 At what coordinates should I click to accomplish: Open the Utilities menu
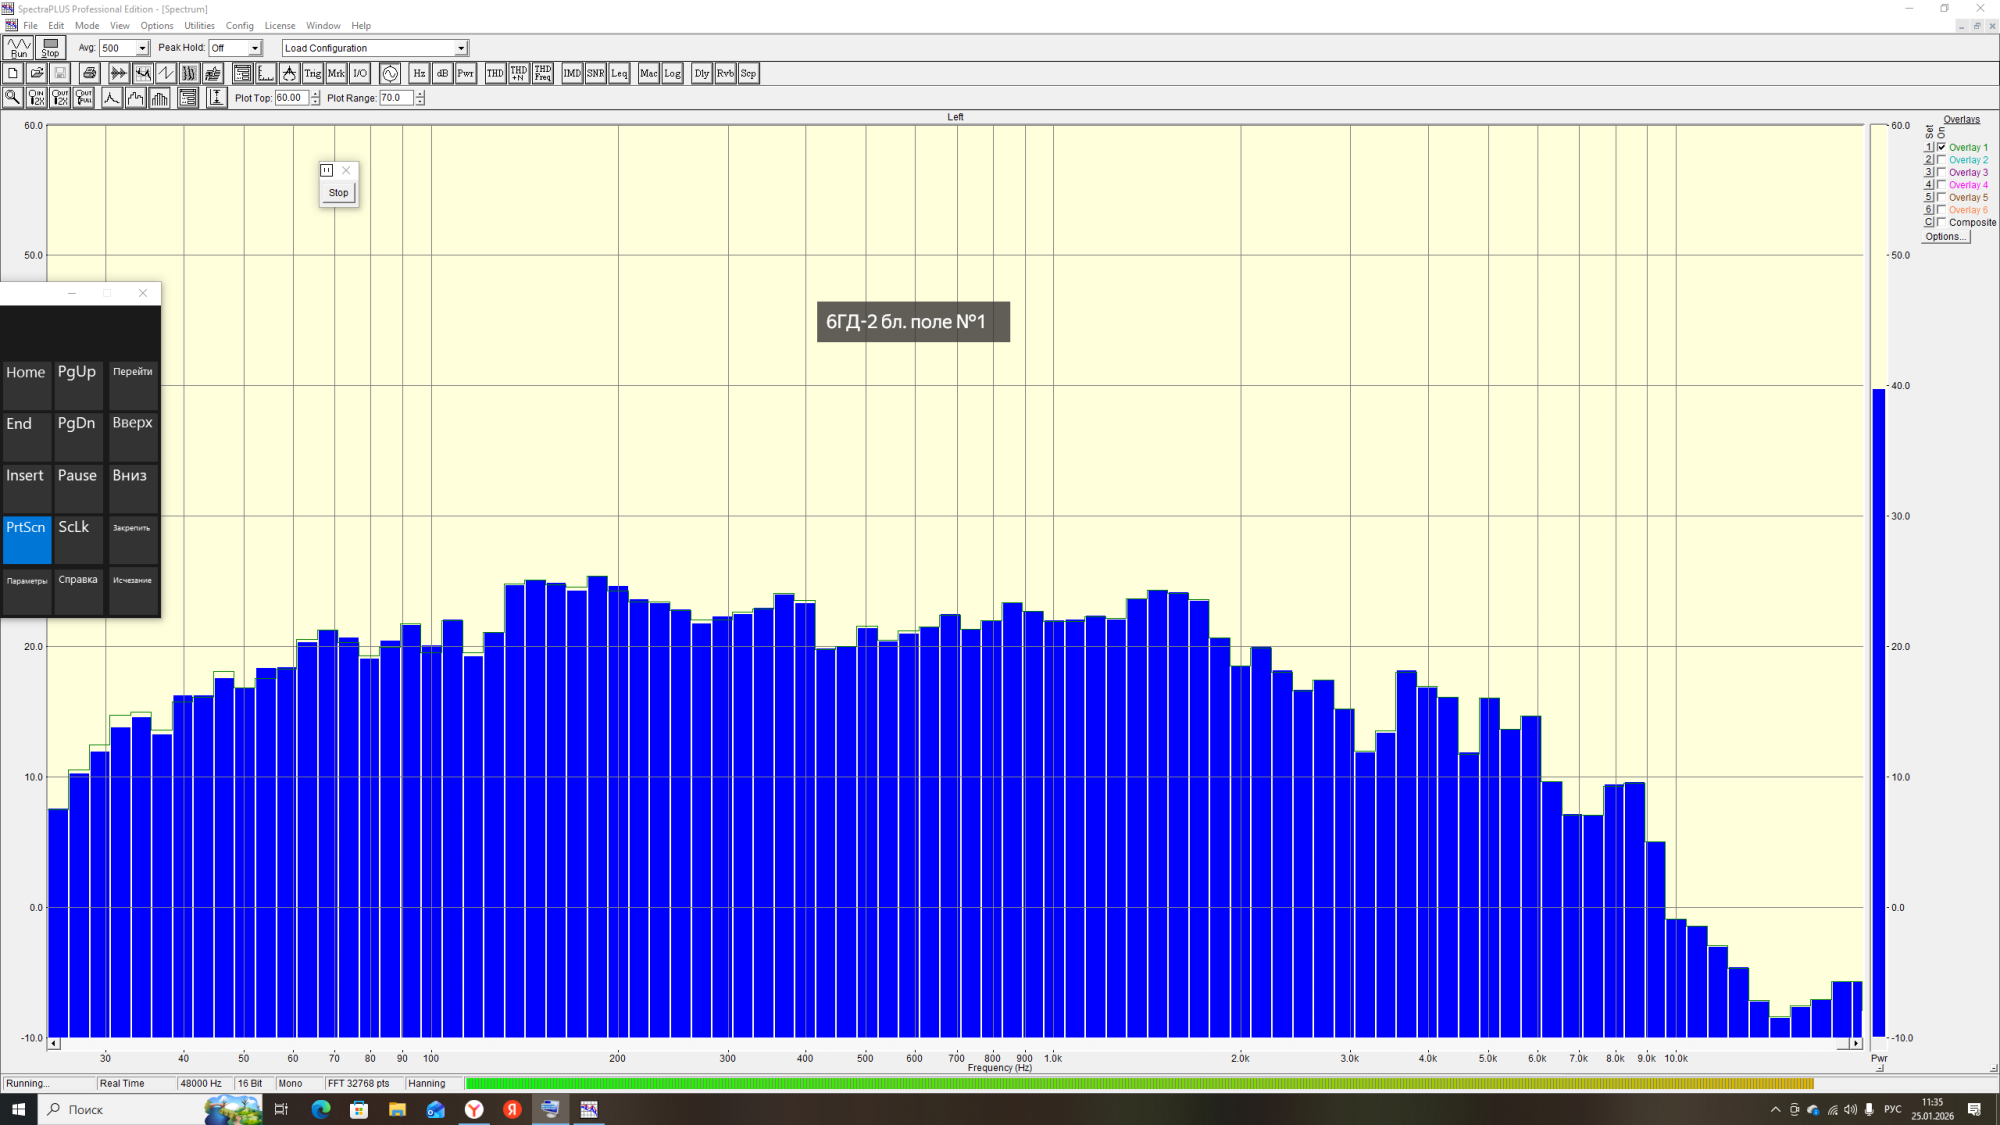click(199, 26)
